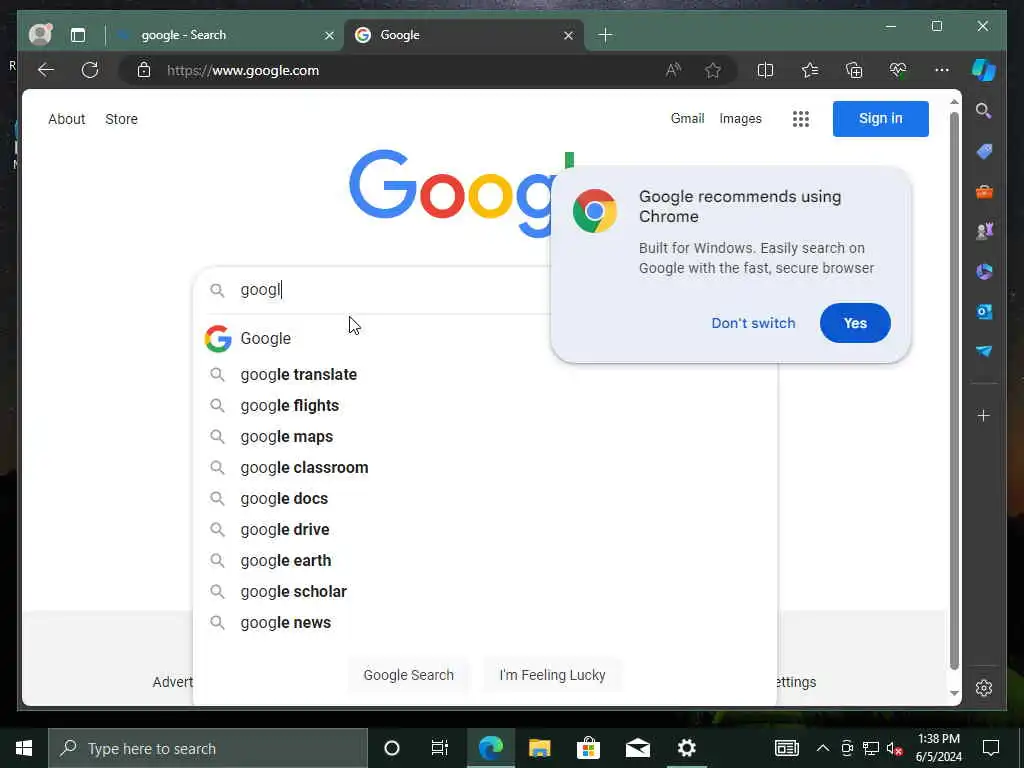Show hidden tray icons with the chevron

tap(823, 748)
